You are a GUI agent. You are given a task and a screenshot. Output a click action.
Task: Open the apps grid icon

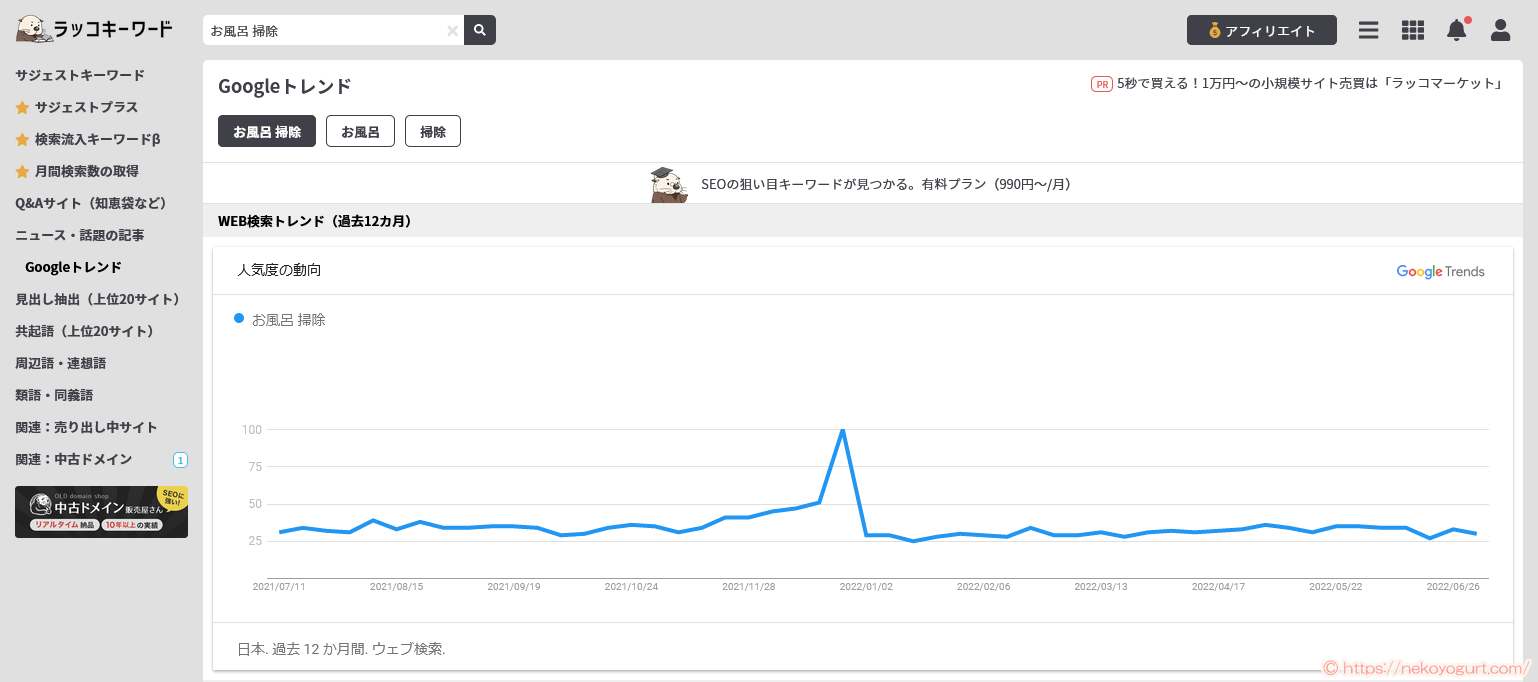(1412, 30)
